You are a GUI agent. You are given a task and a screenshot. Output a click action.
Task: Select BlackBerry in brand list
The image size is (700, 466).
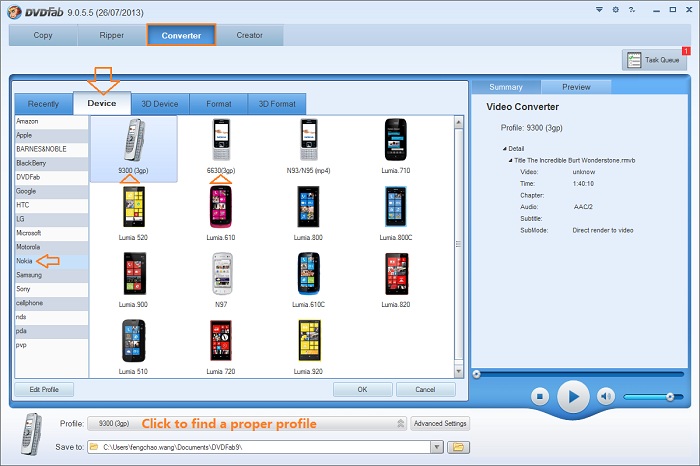(x=51, y=163)
